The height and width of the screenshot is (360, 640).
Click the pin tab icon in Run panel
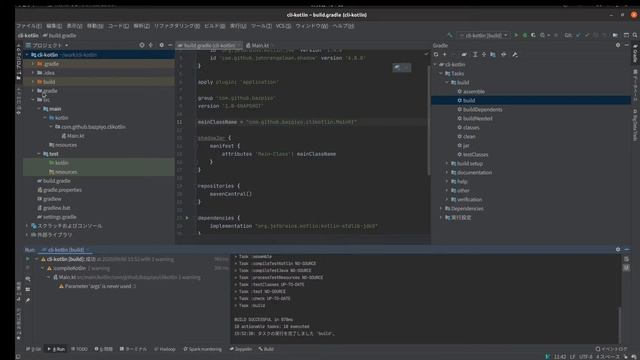tap(28, 300)
